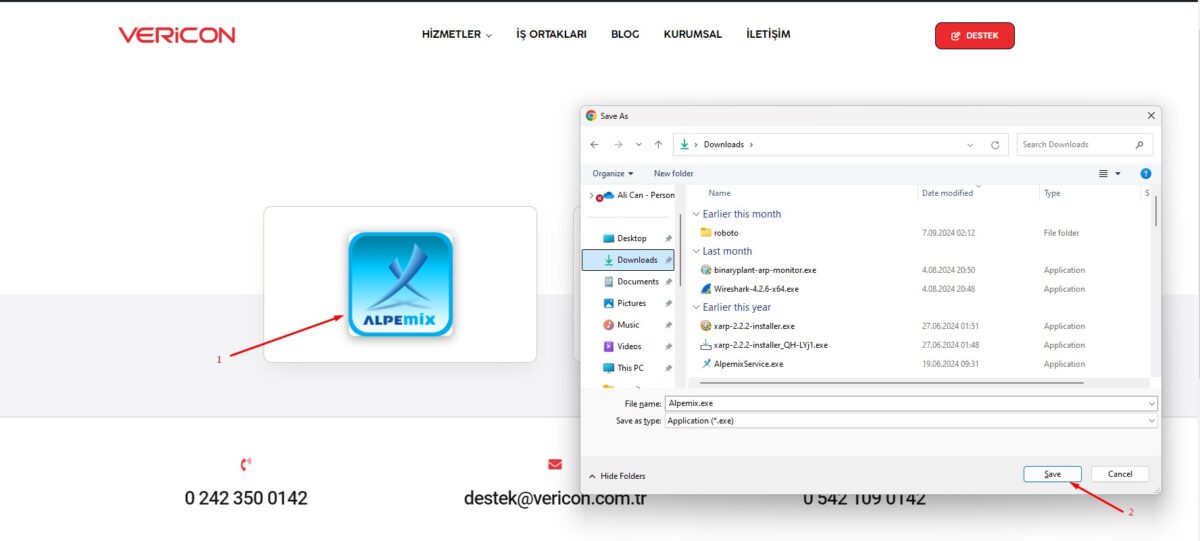Click the red phone icon above the phone number
1200x541 pixels.
tap(246, 464)
